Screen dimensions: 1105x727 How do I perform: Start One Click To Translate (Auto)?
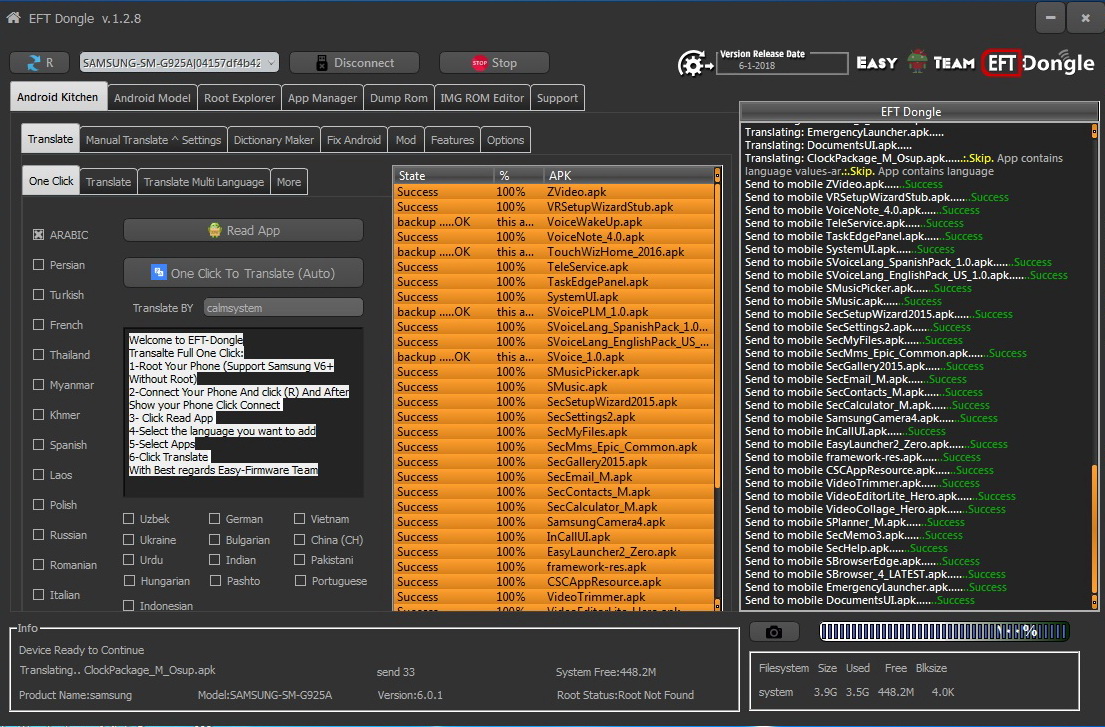click(x=244, y=273)
